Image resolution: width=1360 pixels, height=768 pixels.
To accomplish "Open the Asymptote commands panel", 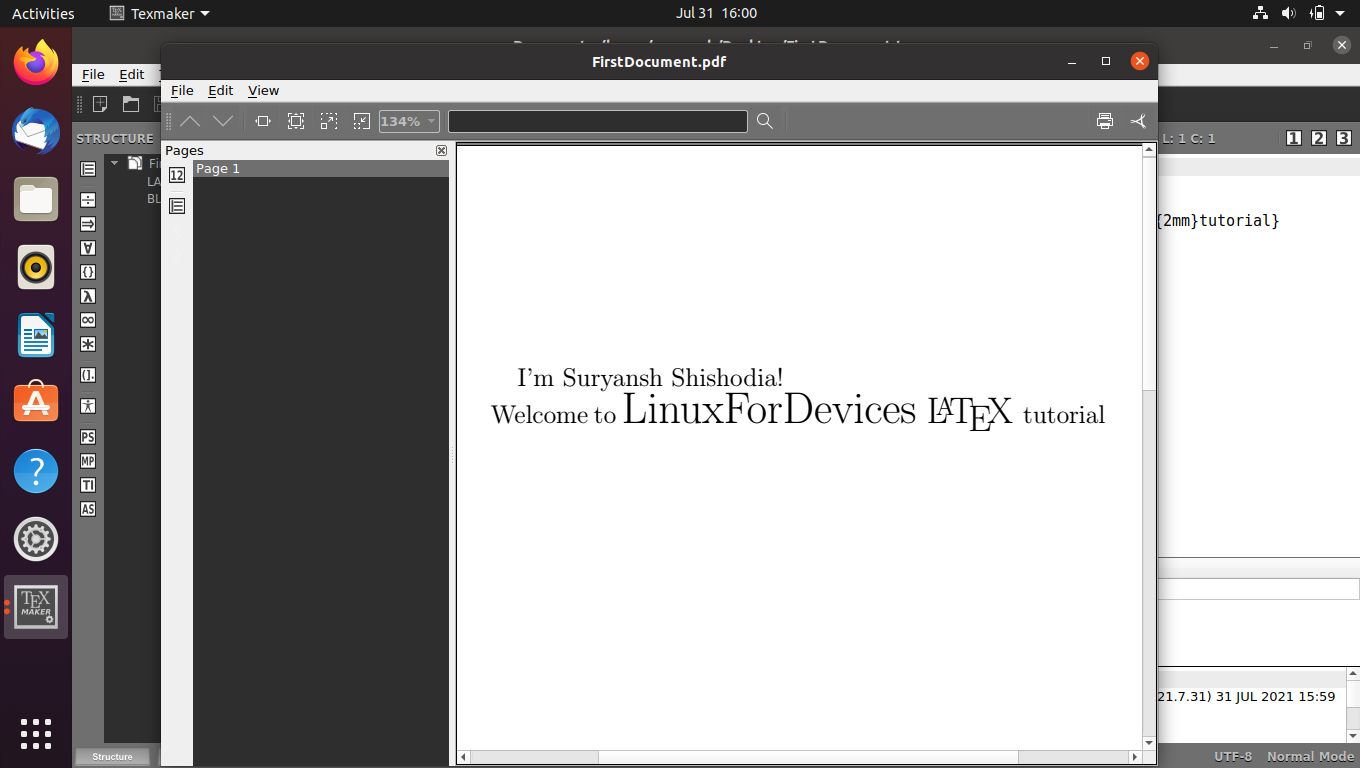I will [87, 508].
